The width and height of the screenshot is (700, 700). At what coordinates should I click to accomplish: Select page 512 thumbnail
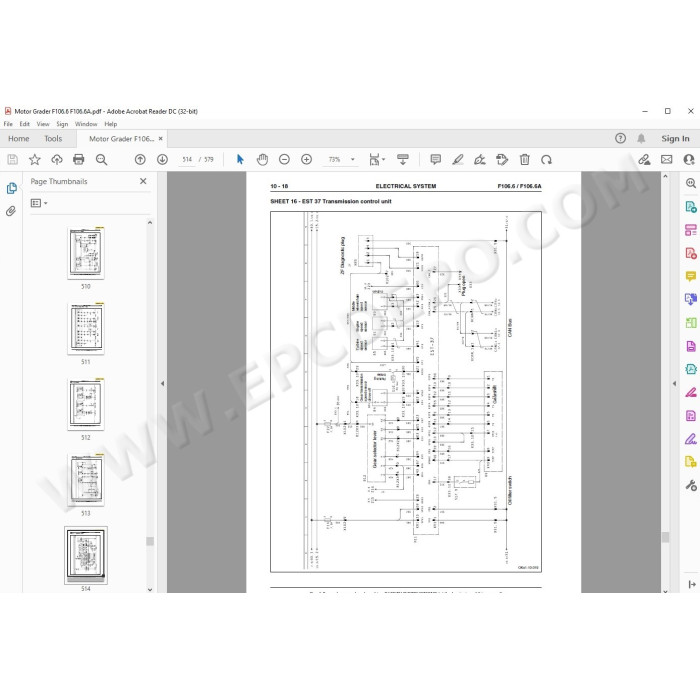[86, 404]
